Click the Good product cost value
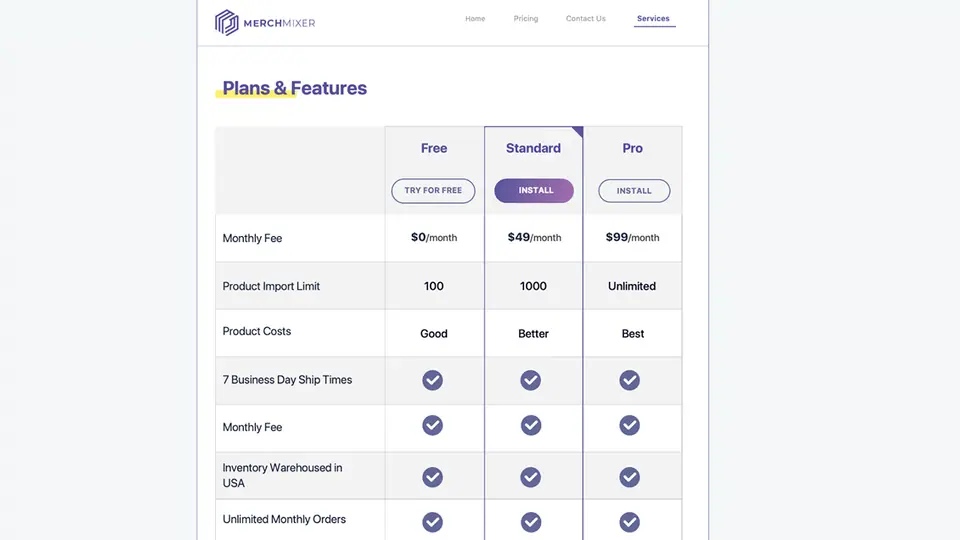Screen dimensions: 960x540 (434, 334)
